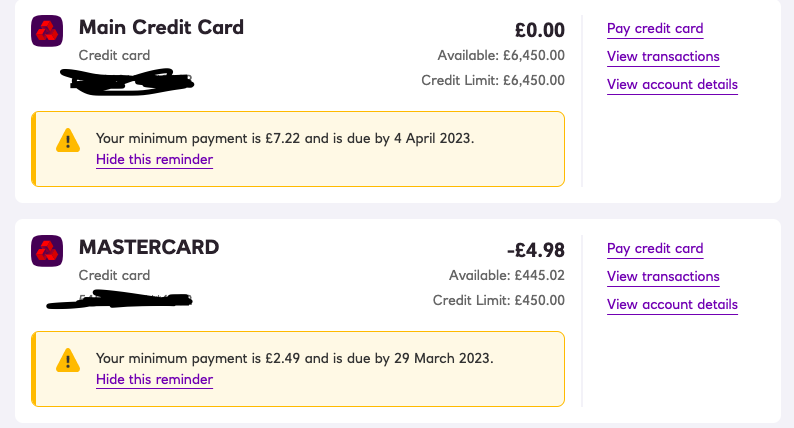
Task: View account details for Main Credit Card
Action: pos(672,84)
